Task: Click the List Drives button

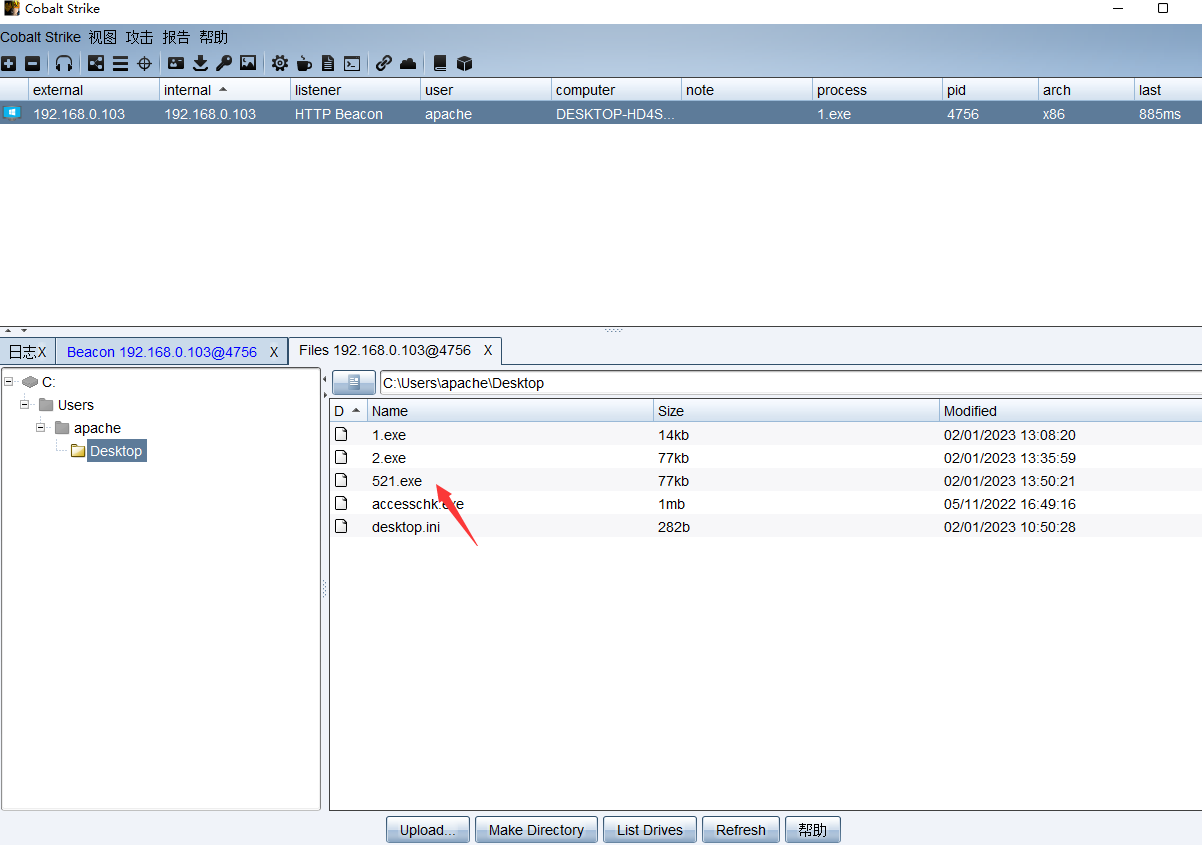Action: [x=650, y=830]
